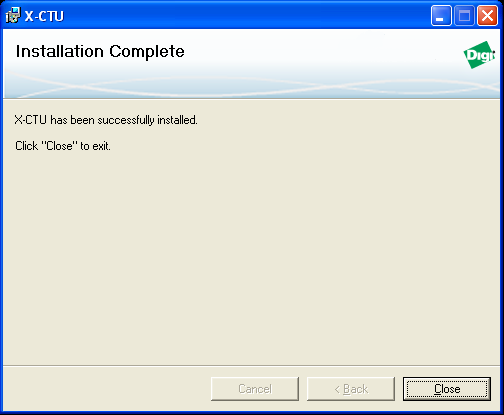Click the X-CTU title text in title bar
The image size is (504, 415).
pos(44,16)
